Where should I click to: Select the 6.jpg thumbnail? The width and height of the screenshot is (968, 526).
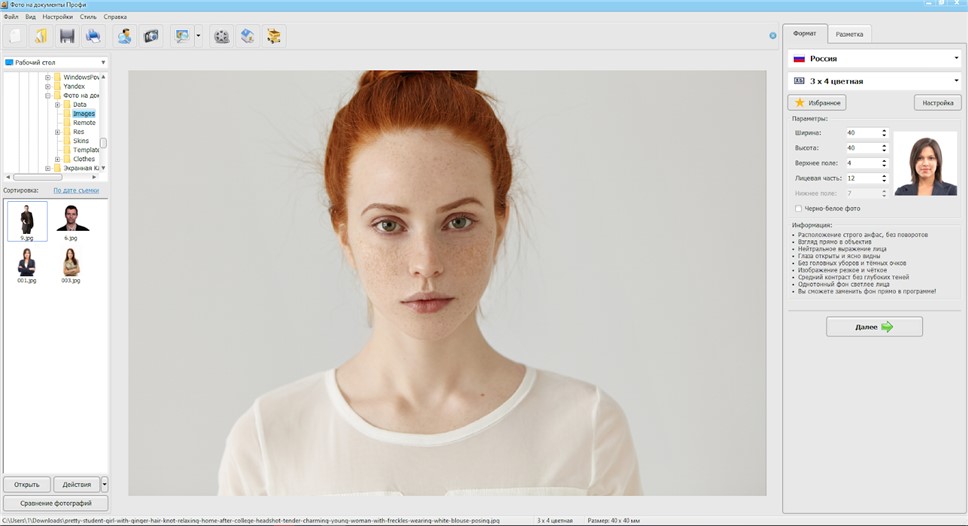click(71, 222)
